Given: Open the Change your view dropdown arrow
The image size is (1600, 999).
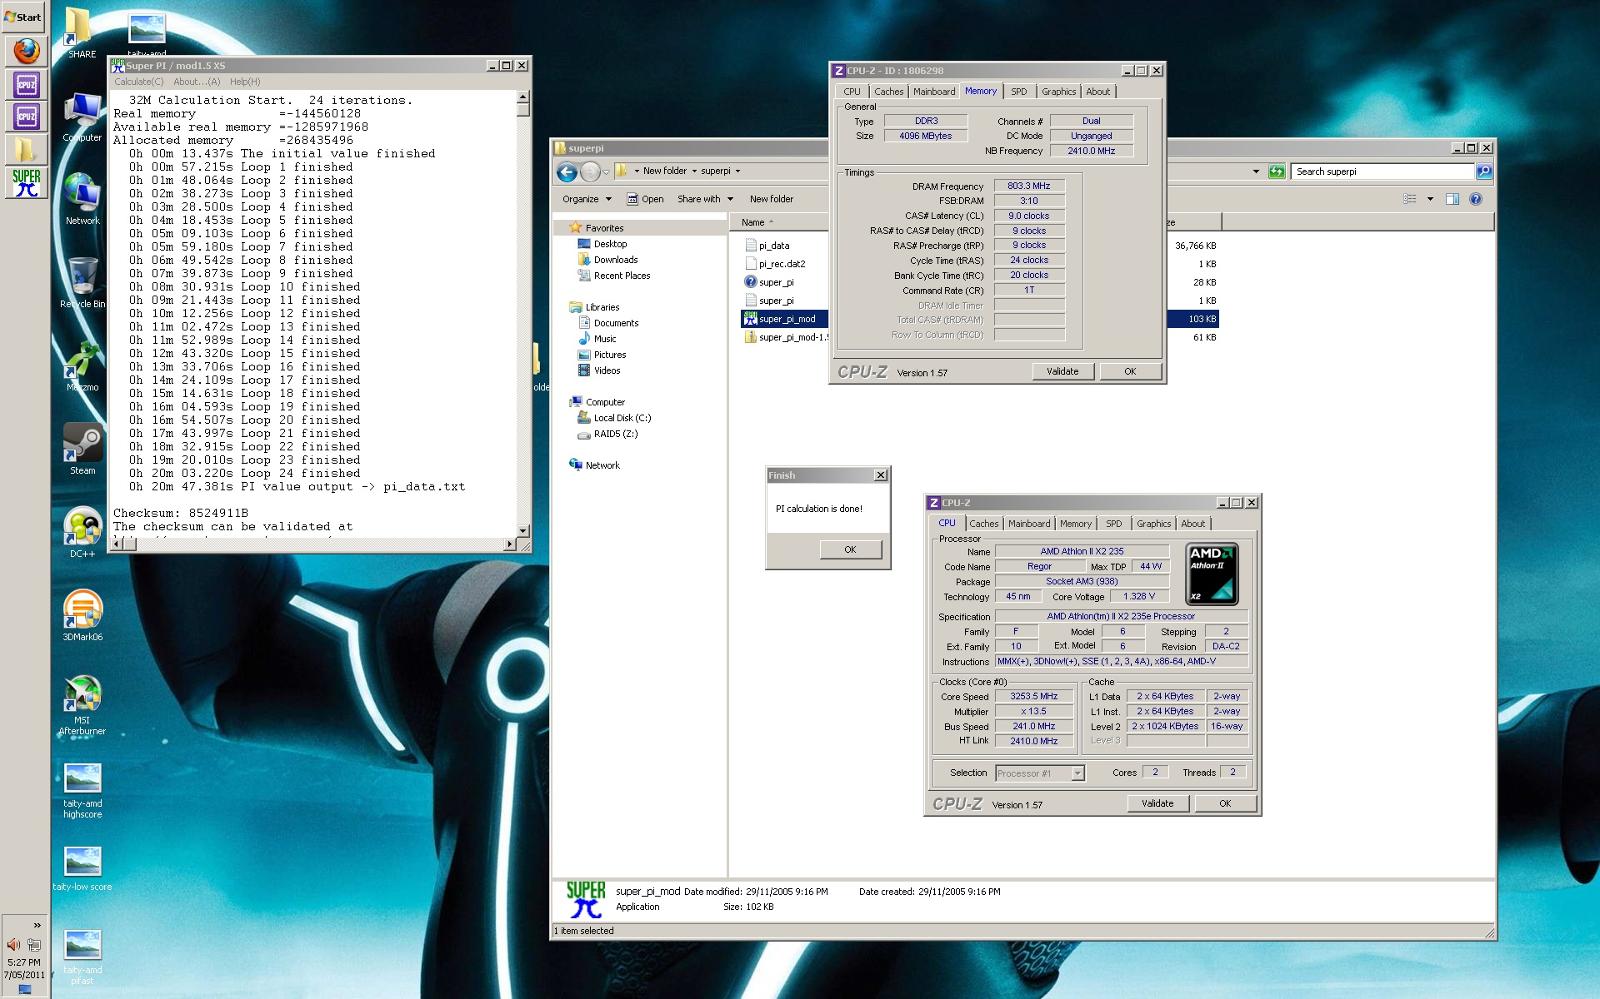Looking at the screenshot, I should click(1430, 199).
